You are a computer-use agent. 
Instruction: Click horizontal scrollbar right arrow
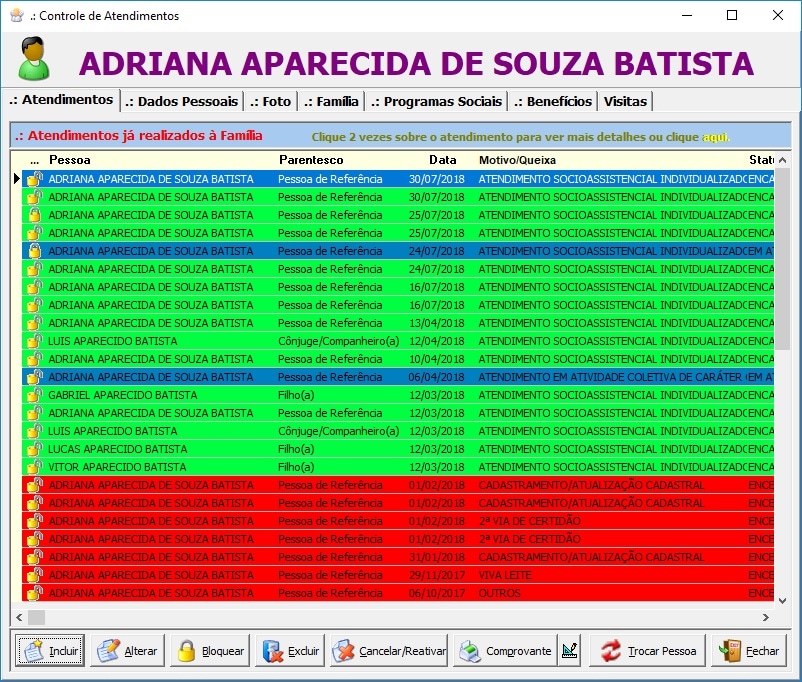(766, 617)
